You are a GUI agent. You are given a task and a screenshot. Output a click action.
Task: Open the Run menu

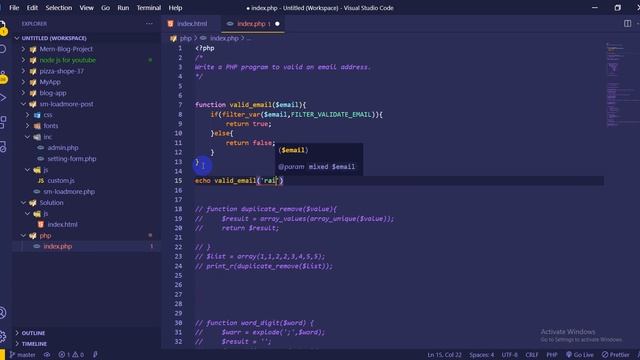(123, 8)
